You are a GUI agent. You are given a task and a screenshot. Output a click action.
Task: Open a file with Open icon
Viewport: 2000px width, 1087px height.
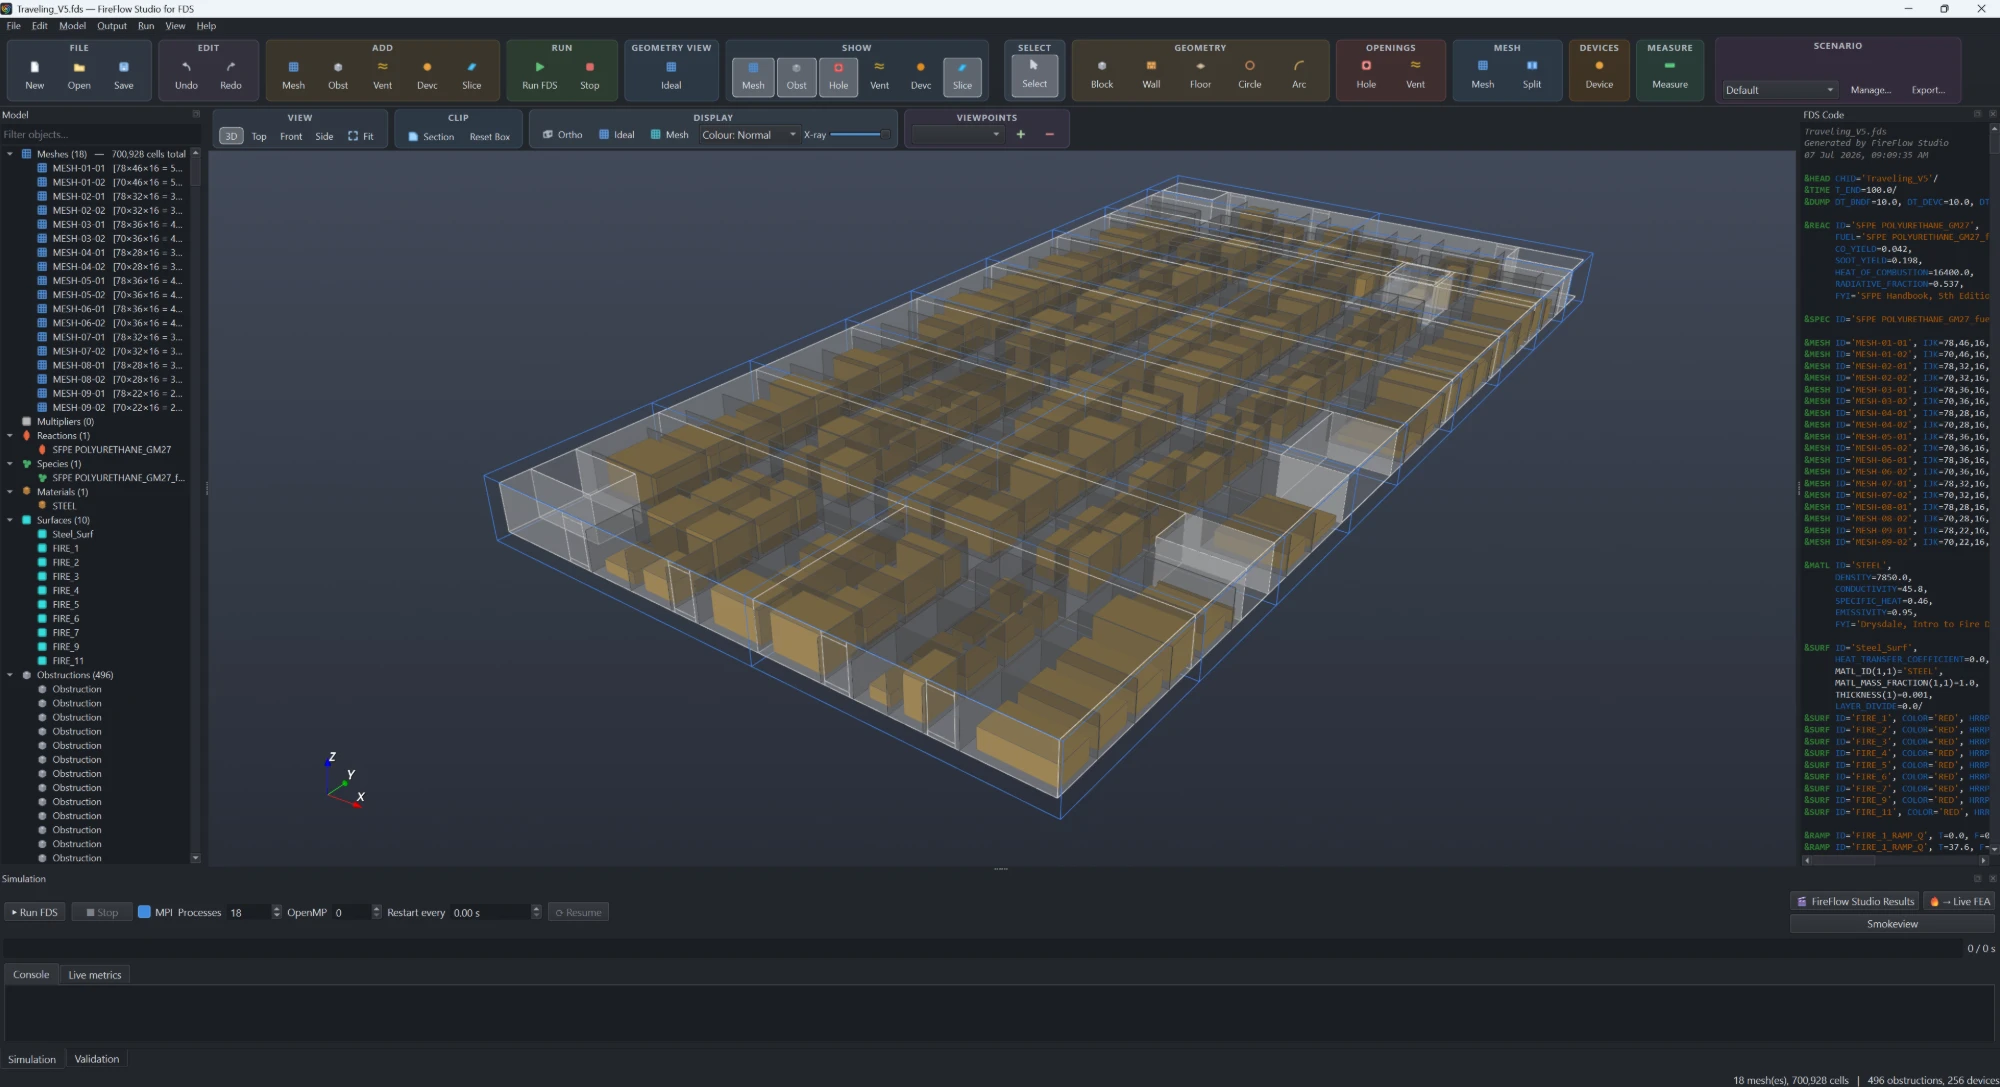pyautogui.click(x=79, y=74)
